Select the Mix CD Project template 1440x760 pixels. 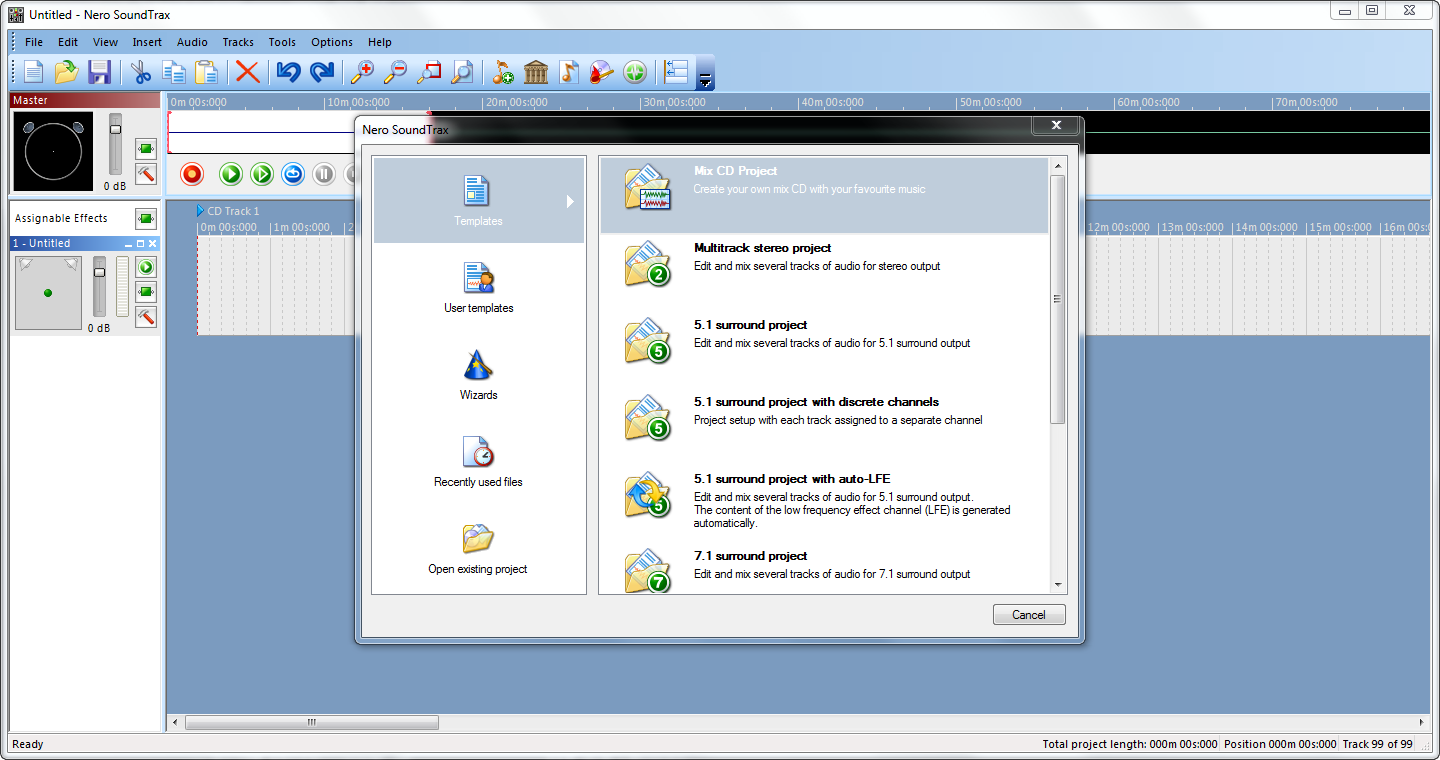(824, 195)
